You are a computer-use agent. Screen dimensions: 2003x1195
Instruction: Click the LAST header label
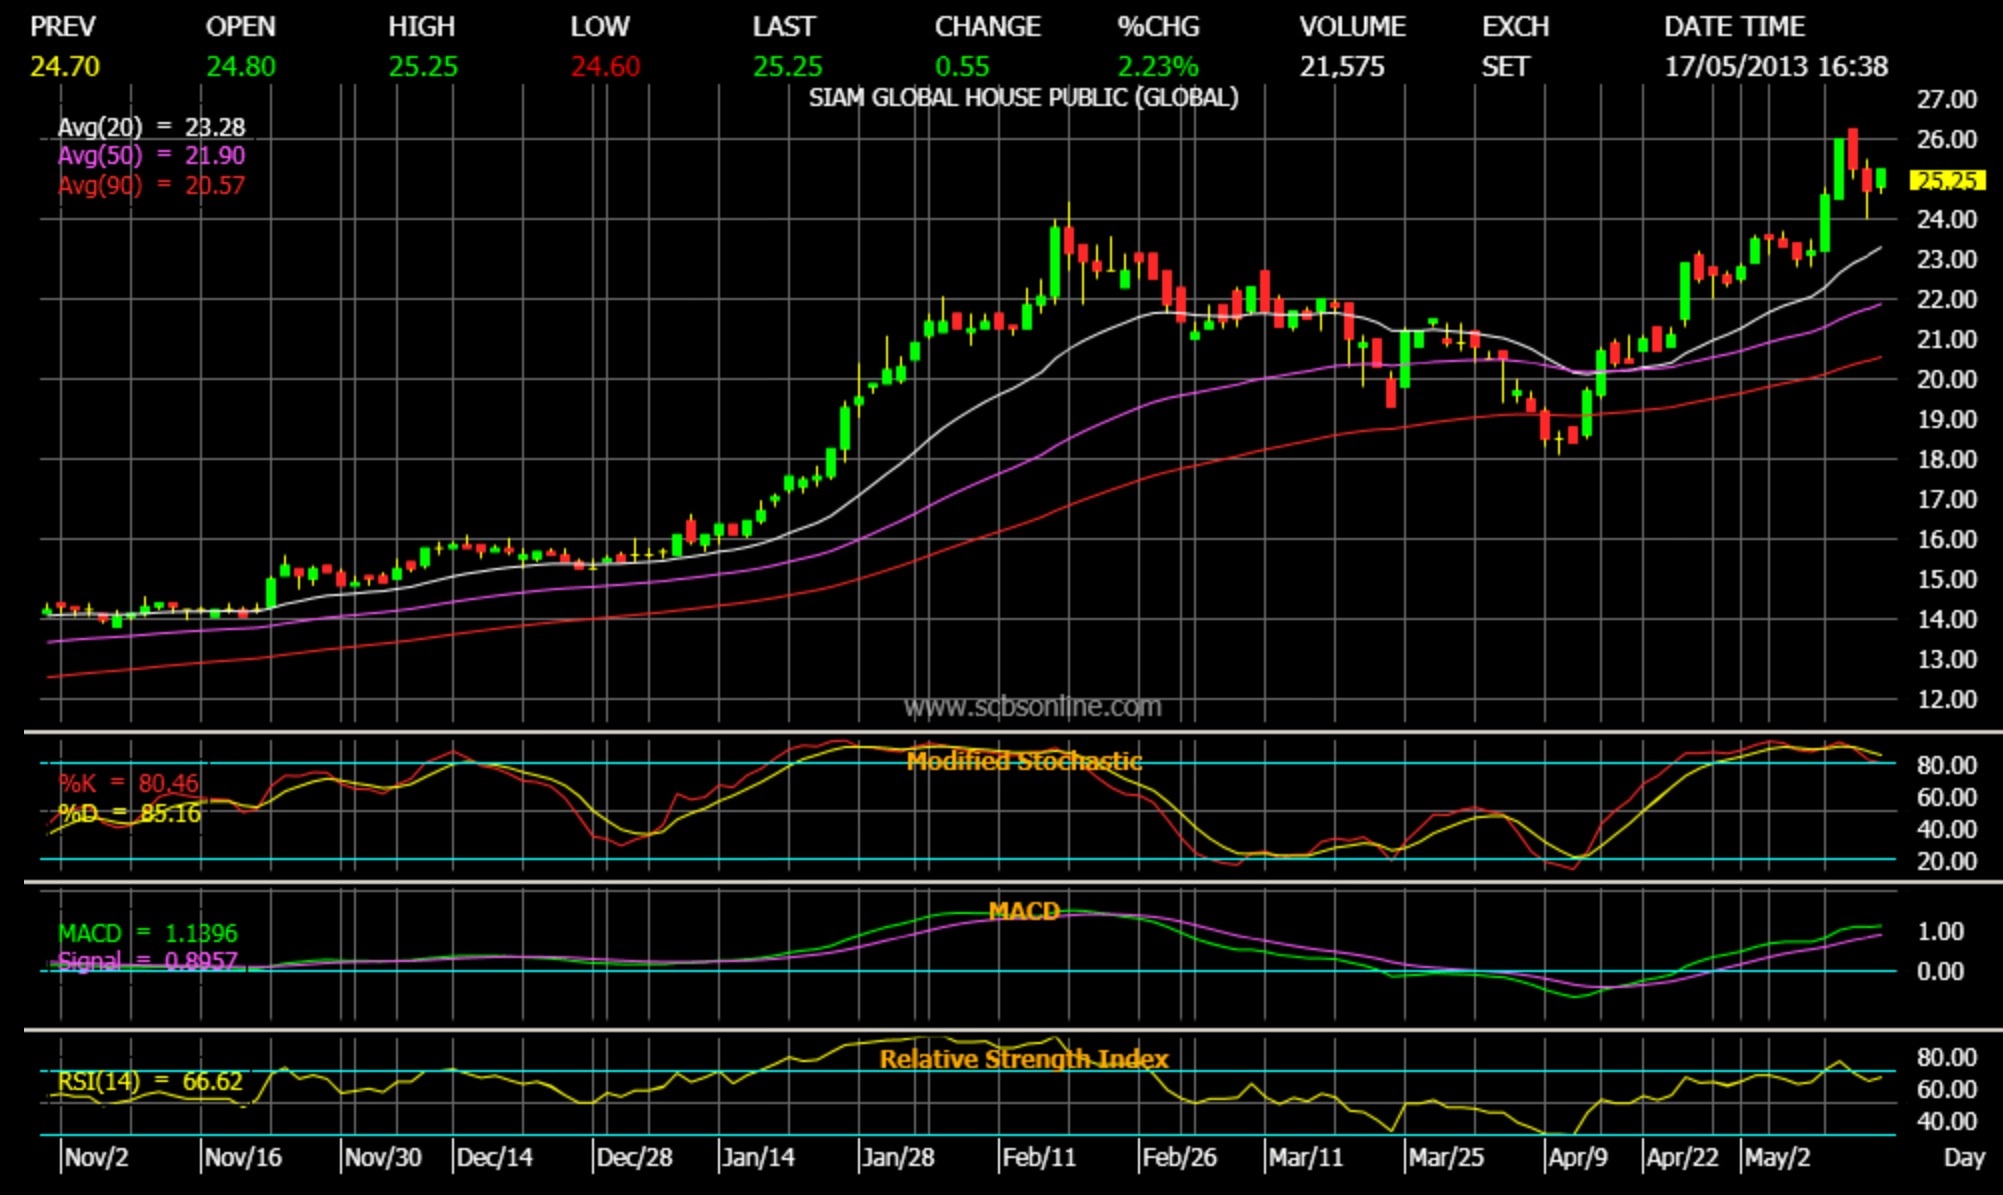point(784,27)
